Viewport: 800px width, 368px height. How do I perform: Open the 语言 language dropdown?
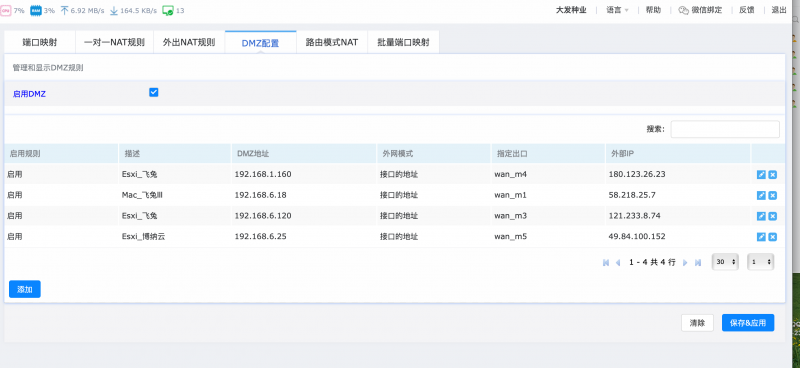point(617,10)
